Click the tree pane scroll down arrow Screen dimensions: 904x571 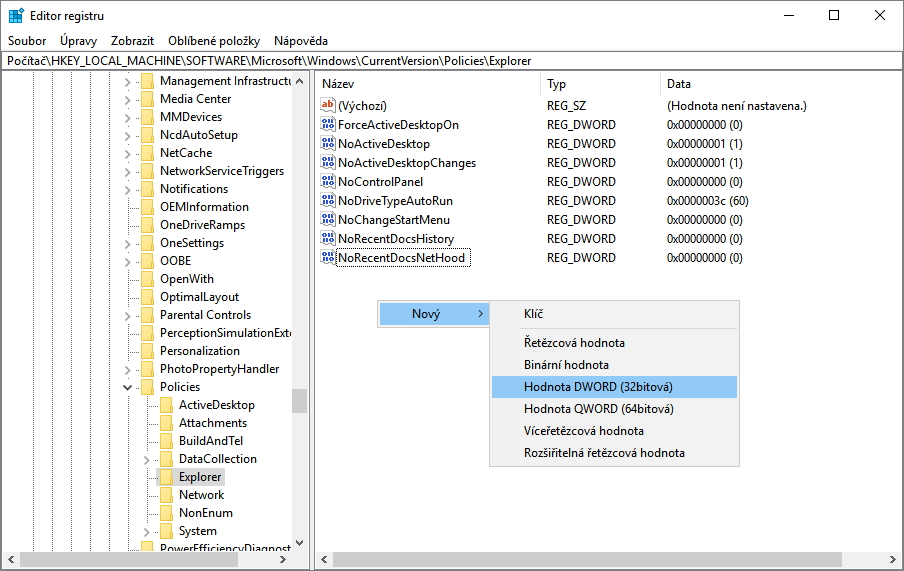coord(299,542)
